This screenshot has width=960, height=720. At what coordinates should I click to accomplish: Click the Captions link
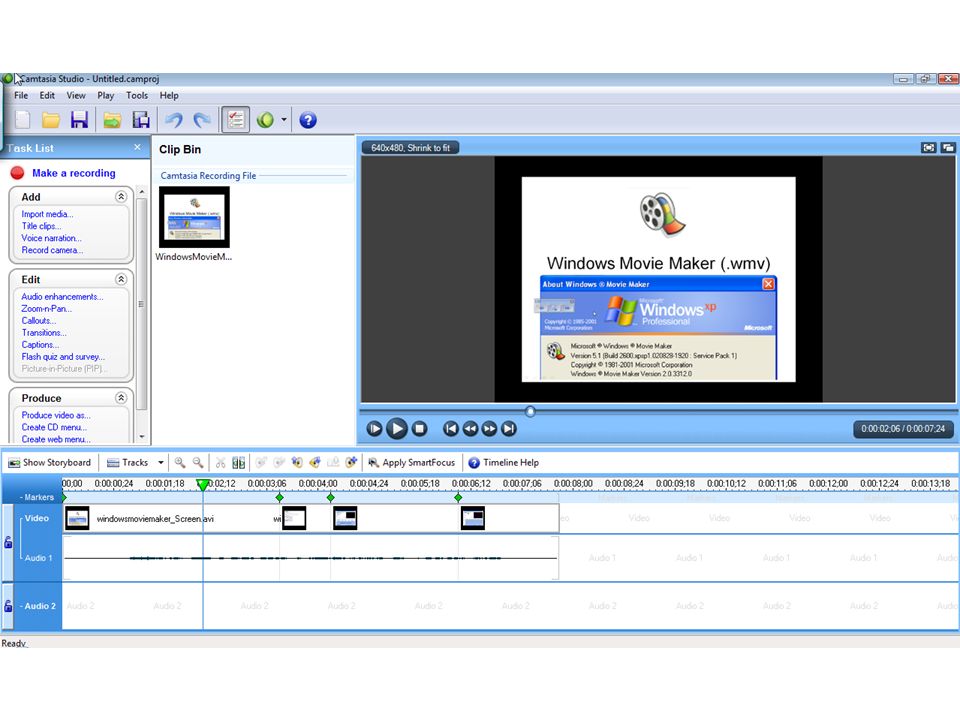pos(40,345)
